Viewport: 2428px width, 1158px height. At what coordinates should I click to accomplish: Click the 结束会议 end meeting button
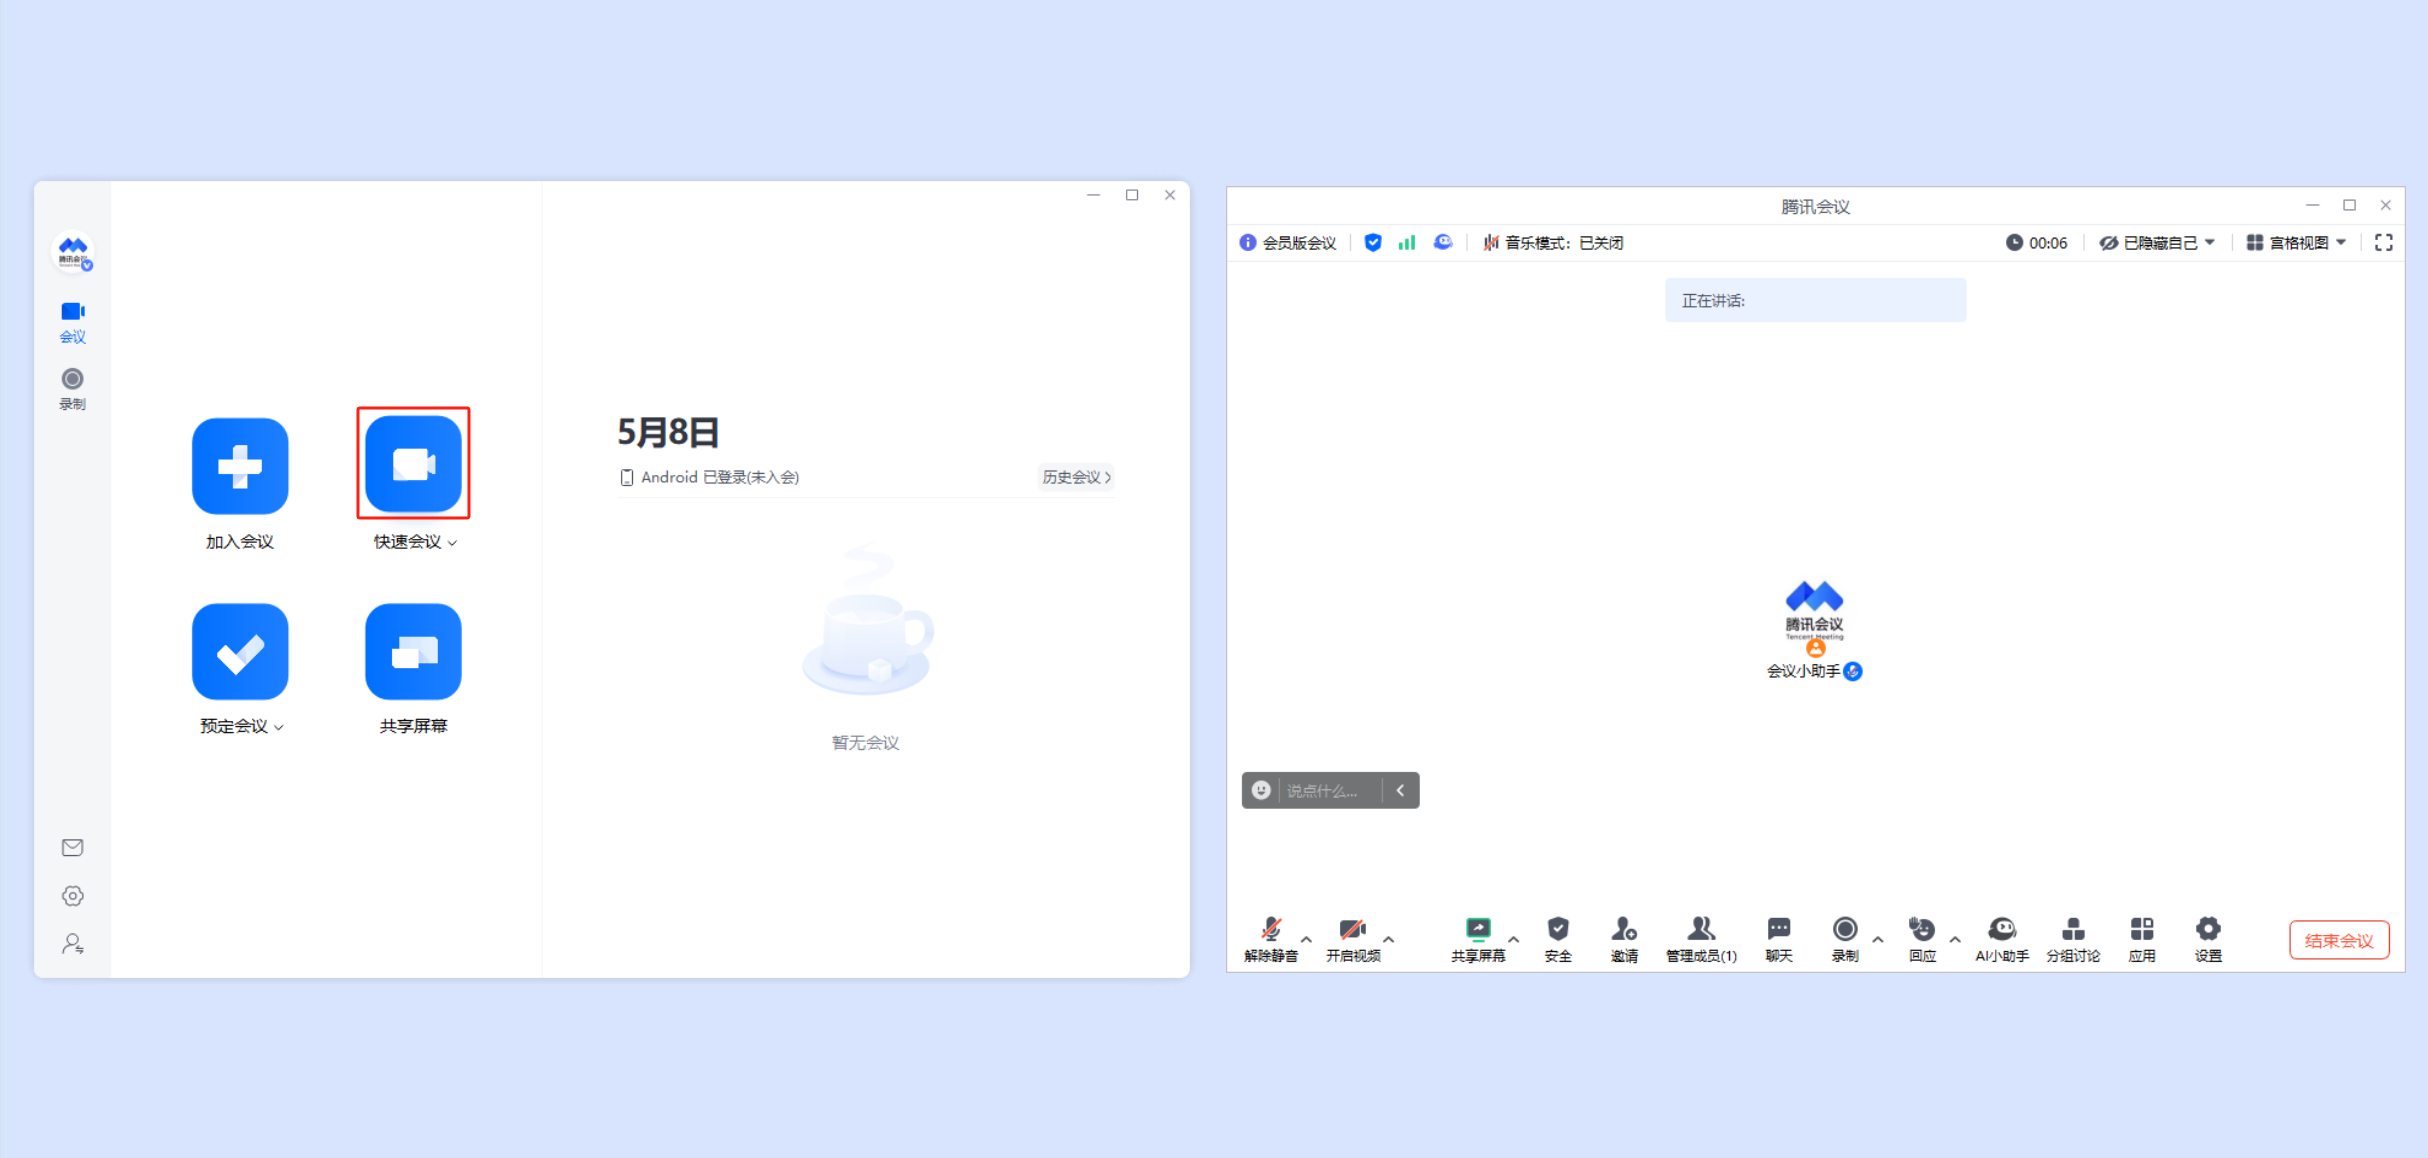point(2338,940)
